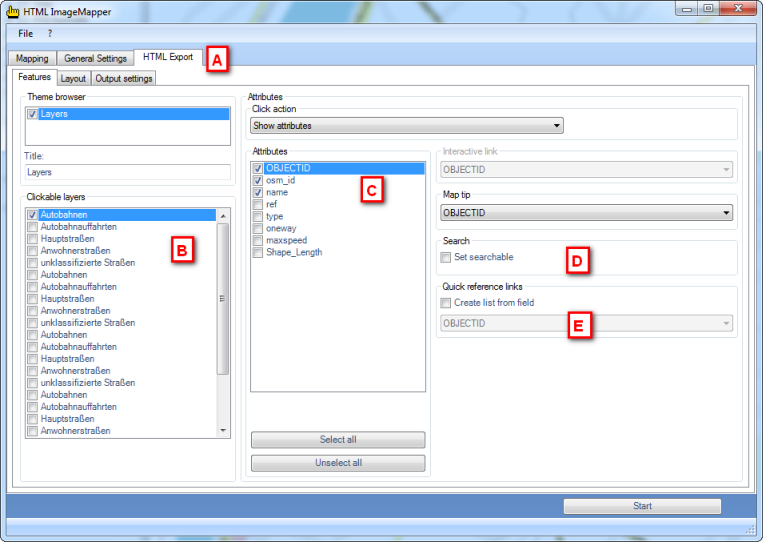
Task: Open the File menu
Action: click(26, 33)
